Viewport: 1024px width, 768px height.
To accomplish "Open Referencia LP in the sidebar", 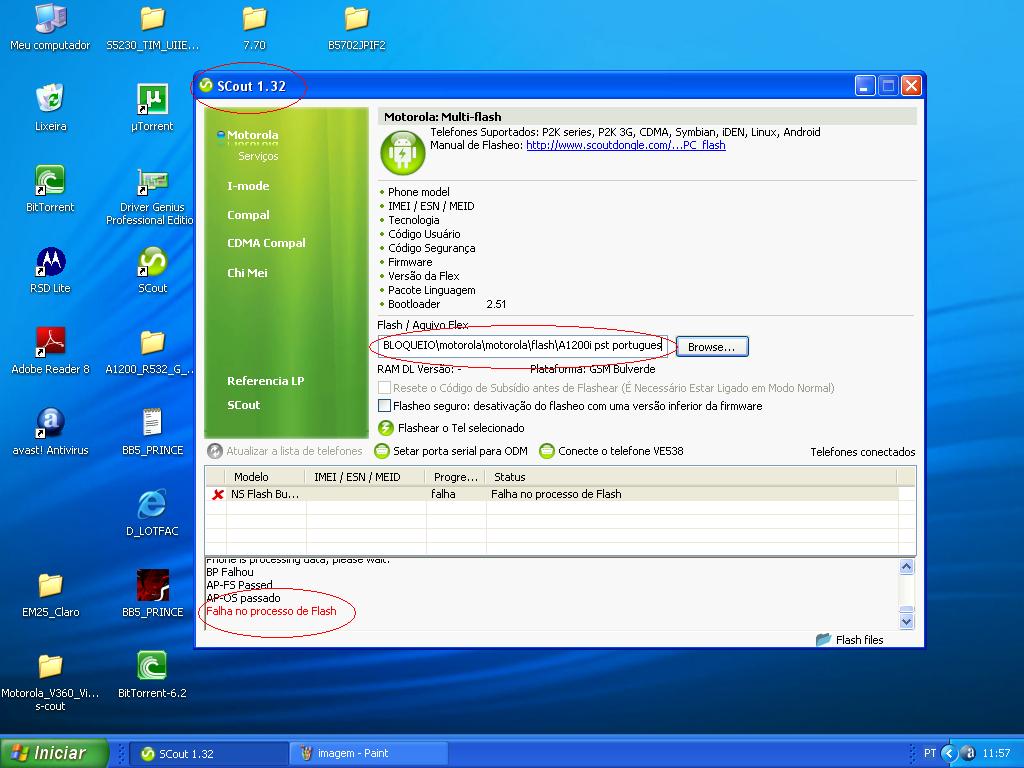I will pos(265,381).
